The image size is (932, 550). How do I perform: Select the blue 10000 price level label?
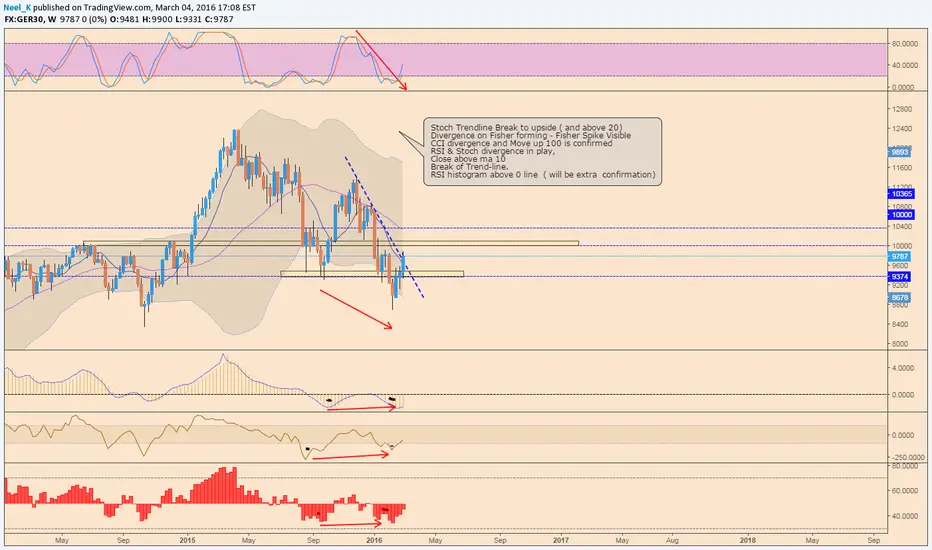click(901, 215)
